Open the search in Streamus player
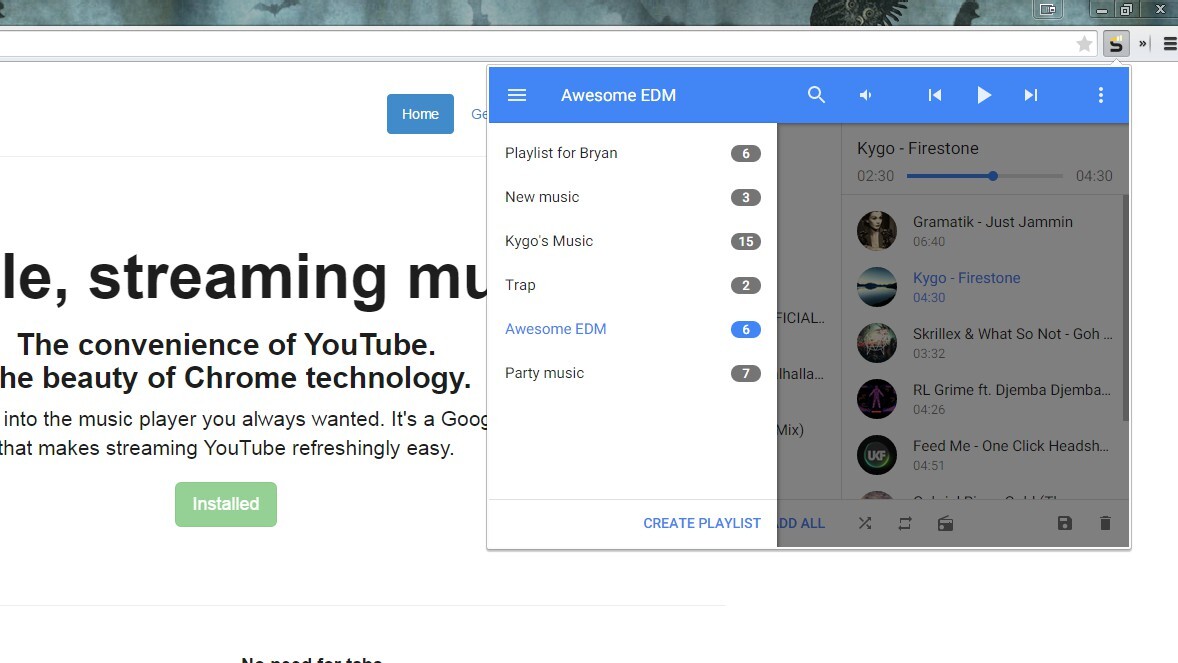 [816, 94]
